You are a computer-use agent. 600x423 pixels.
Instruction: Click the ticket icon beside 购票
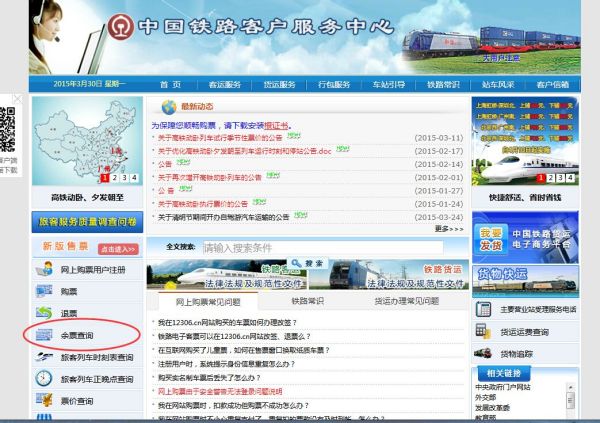pyautogui.click(x=44, y=291)
